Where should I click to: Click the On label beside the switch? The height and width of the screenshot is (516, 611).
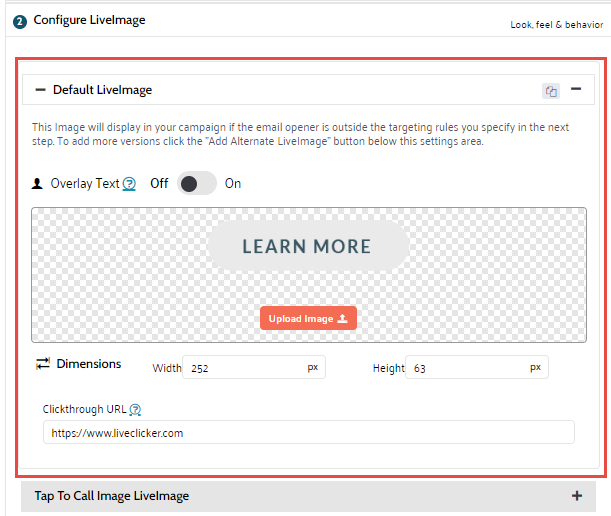(x=233, y=184)
